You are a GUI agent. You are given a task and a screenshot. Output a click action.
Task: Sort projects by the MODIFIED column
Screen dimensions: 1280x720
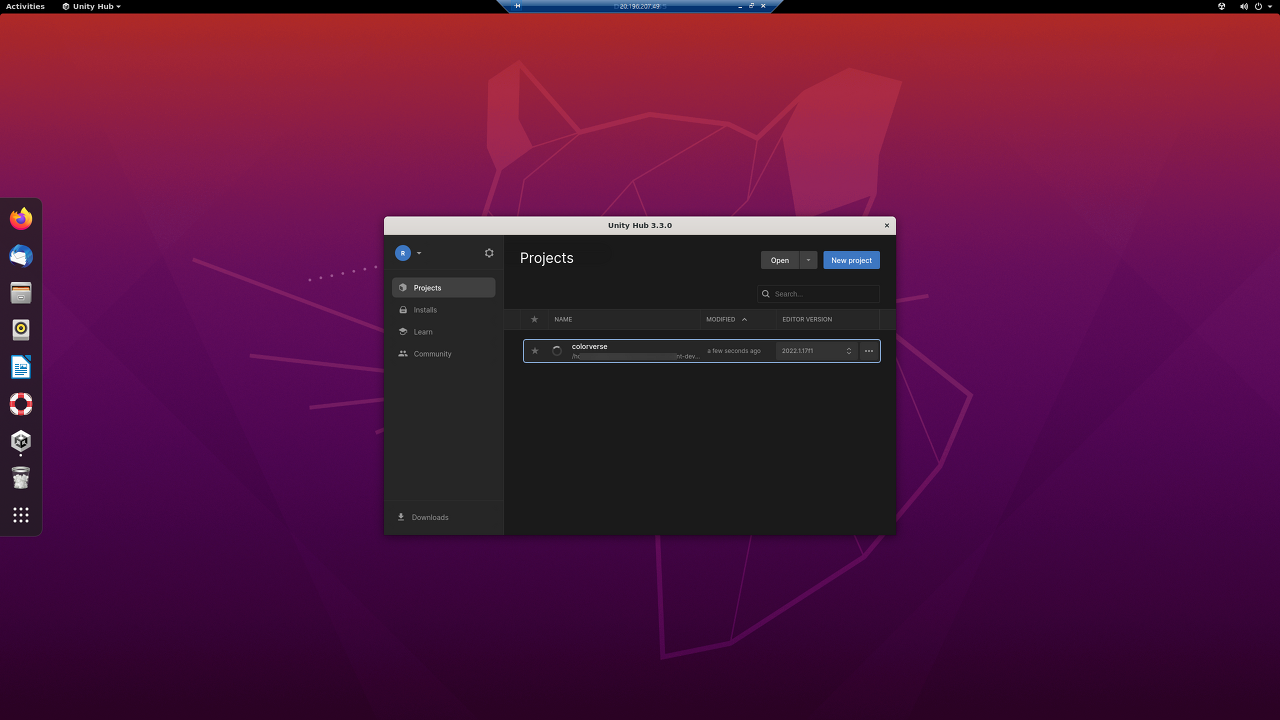point(726,319)
